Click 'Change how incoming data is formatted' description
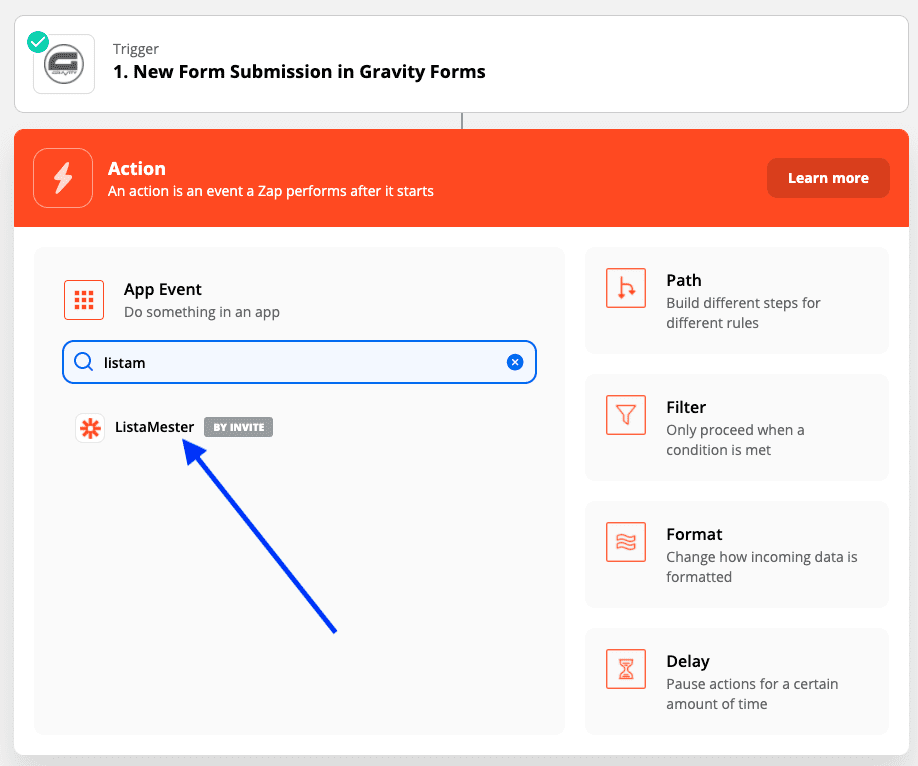The image size is (918, 766). [762, 567]
